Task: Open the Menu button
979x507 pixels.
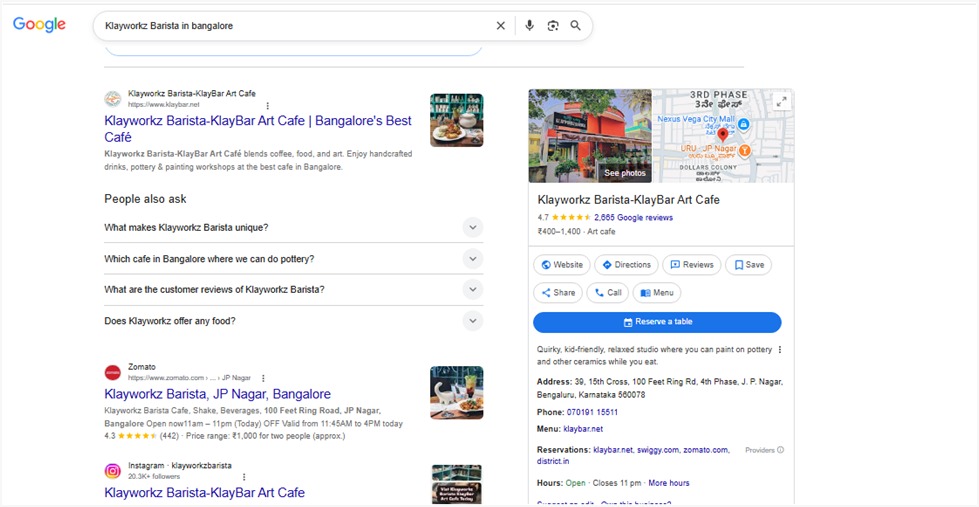Action: [657, 293]
